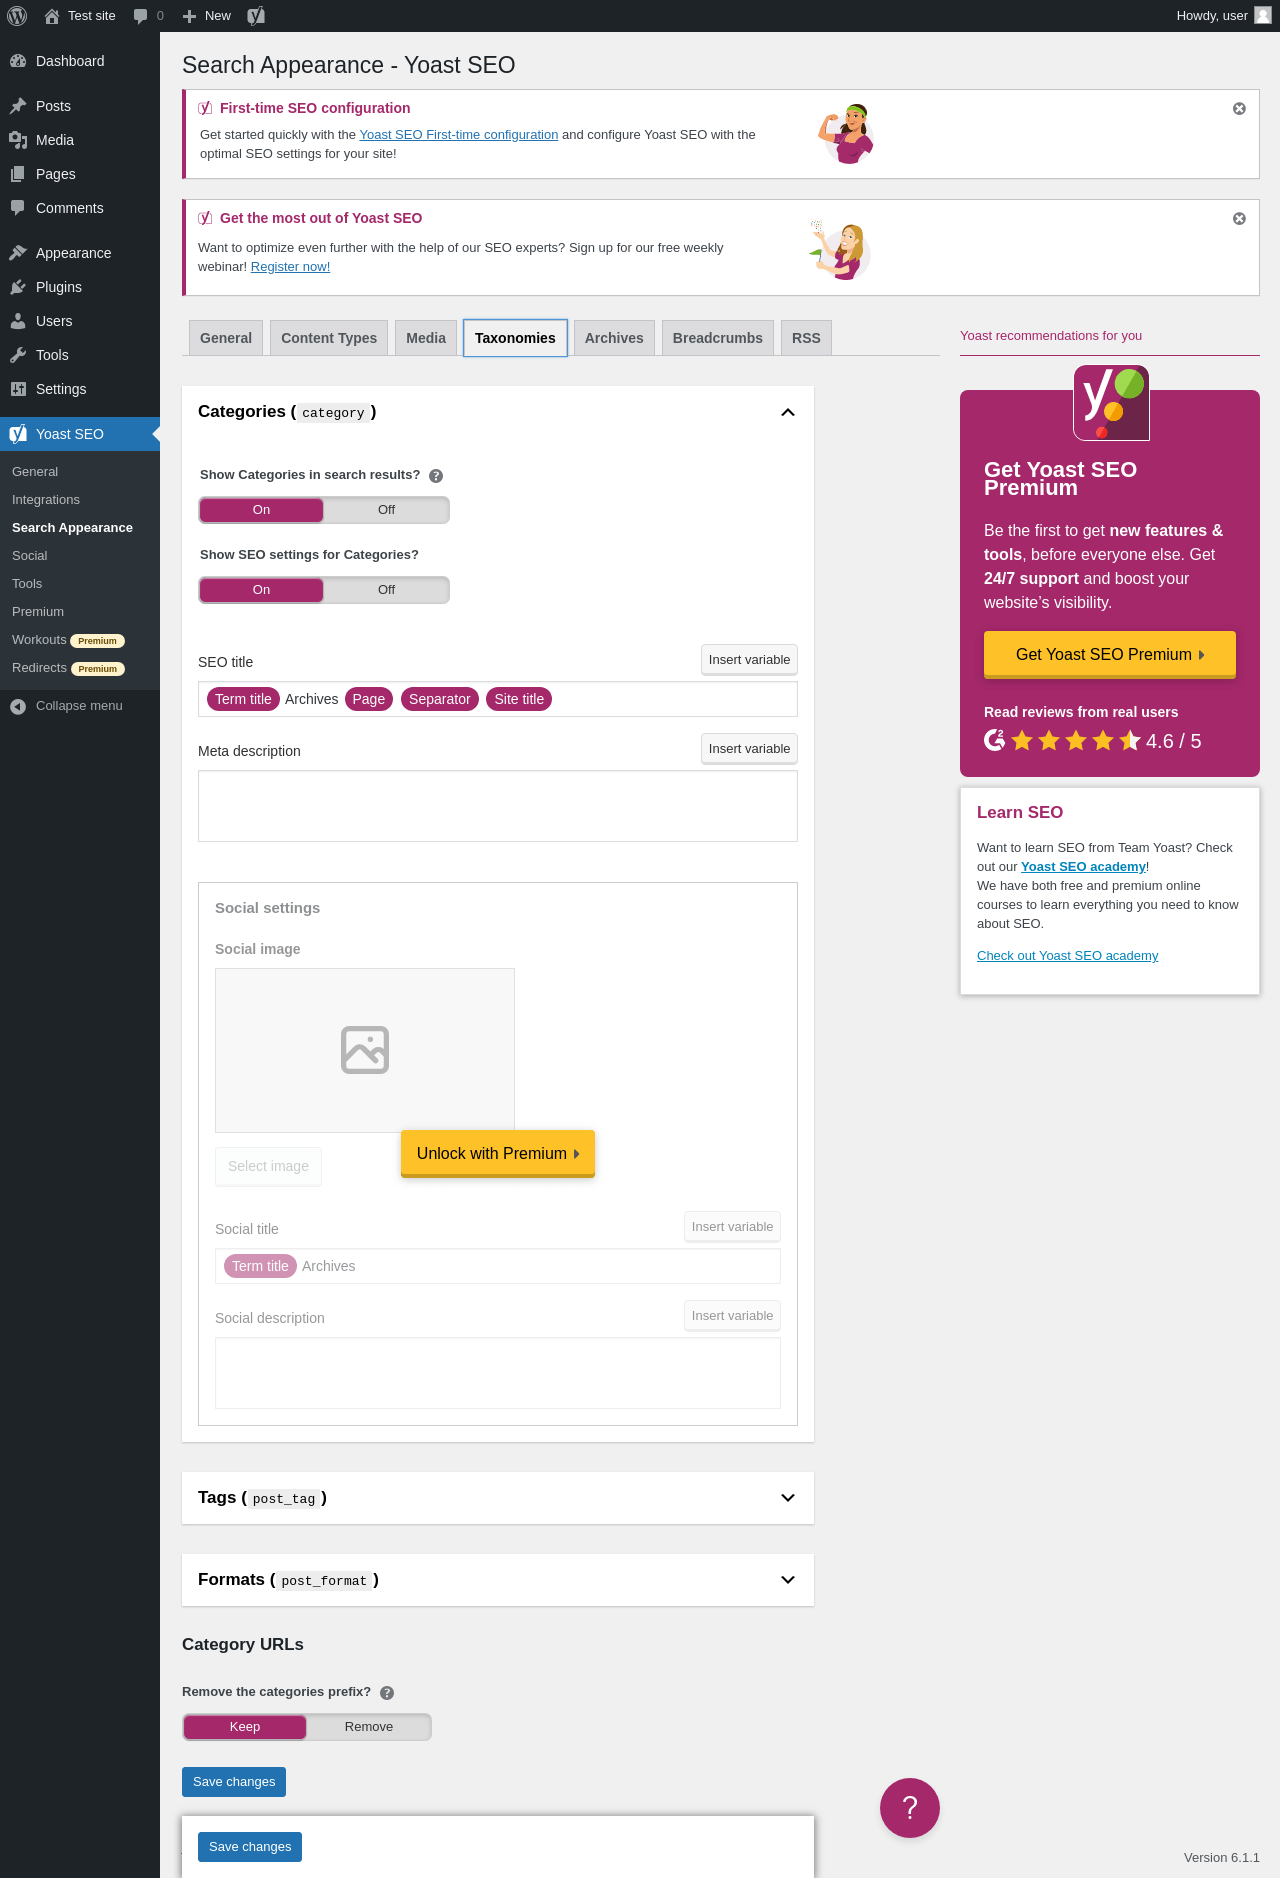Open Integrations in Yoast SEO submenu
Screen dimensions: 1280x1878
coord(46,500)
